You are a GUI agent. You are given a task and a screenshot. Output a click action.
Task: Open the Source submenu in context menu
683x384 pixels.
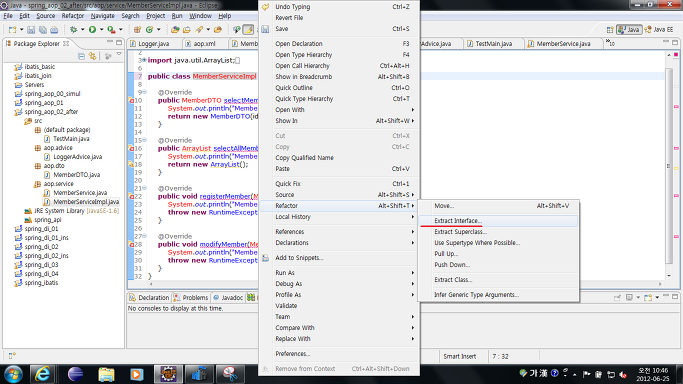pos(340,195)
